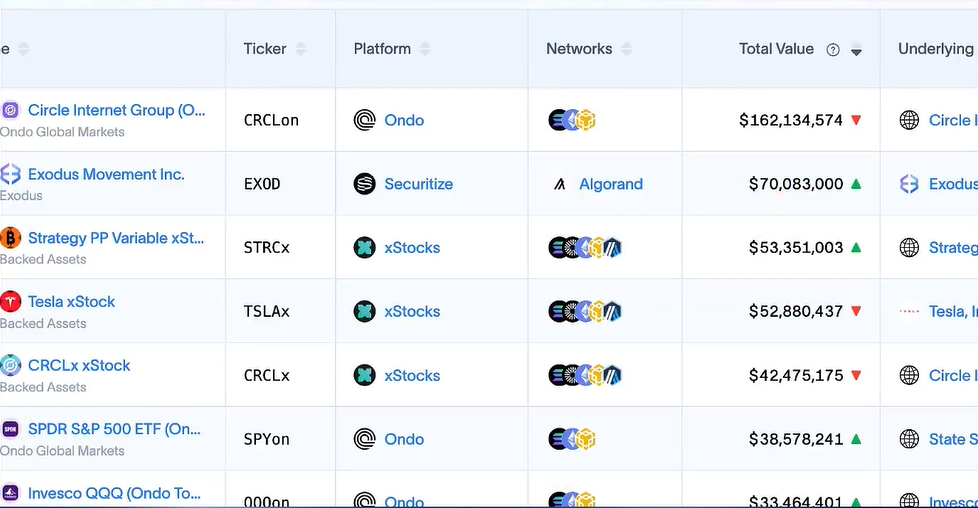Viewport: 978px width, 508px height.
Task: Open the Tesla underlying link in TSLAx row
Action: click(x=953, y=311)
